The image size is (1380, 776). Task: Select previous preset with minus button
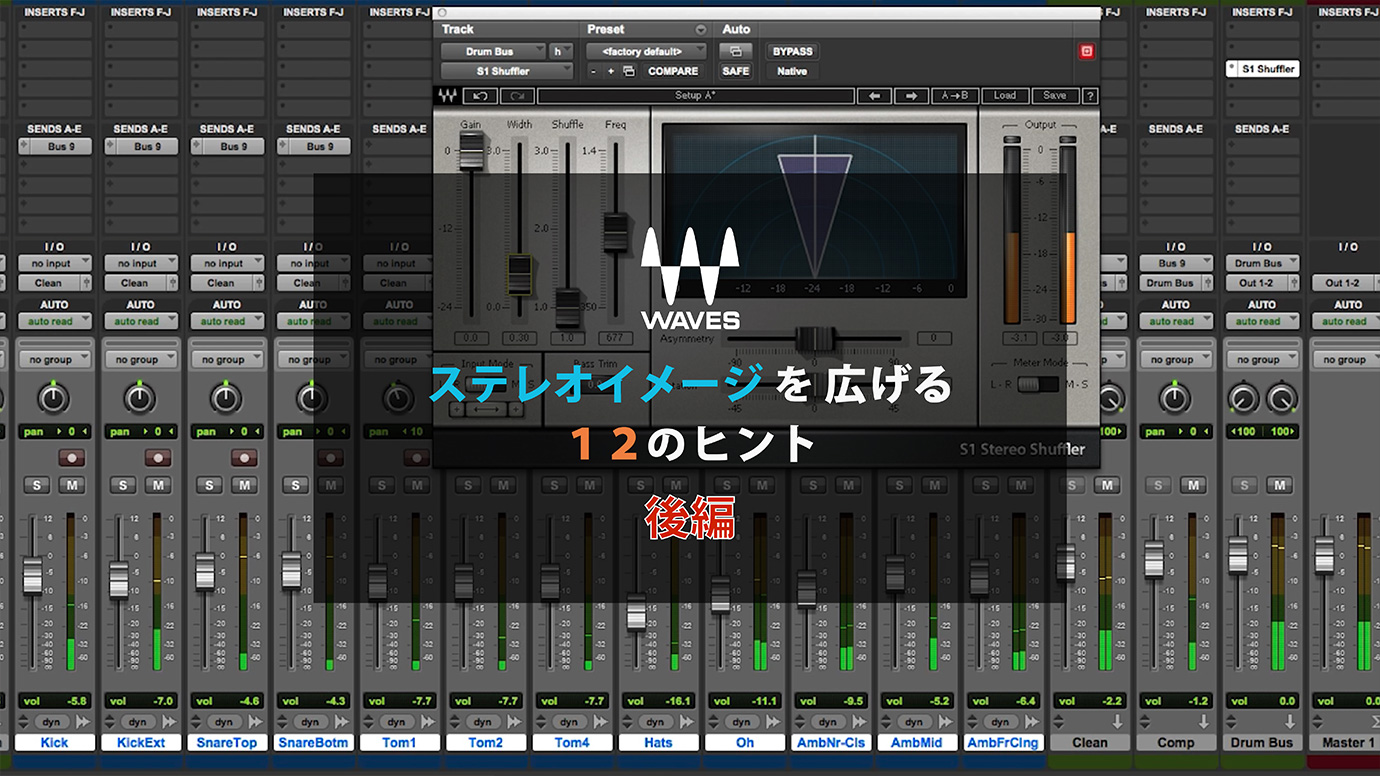tap(593, 71)
